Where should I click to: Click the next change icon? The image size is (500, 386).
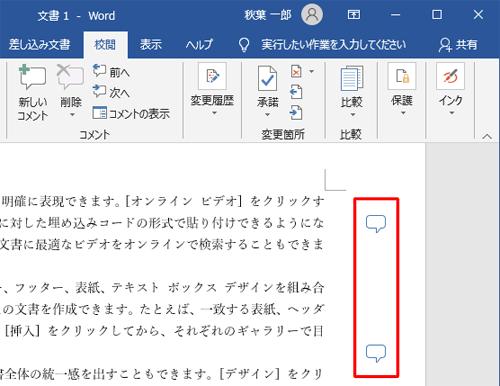(x=296, y=113)
